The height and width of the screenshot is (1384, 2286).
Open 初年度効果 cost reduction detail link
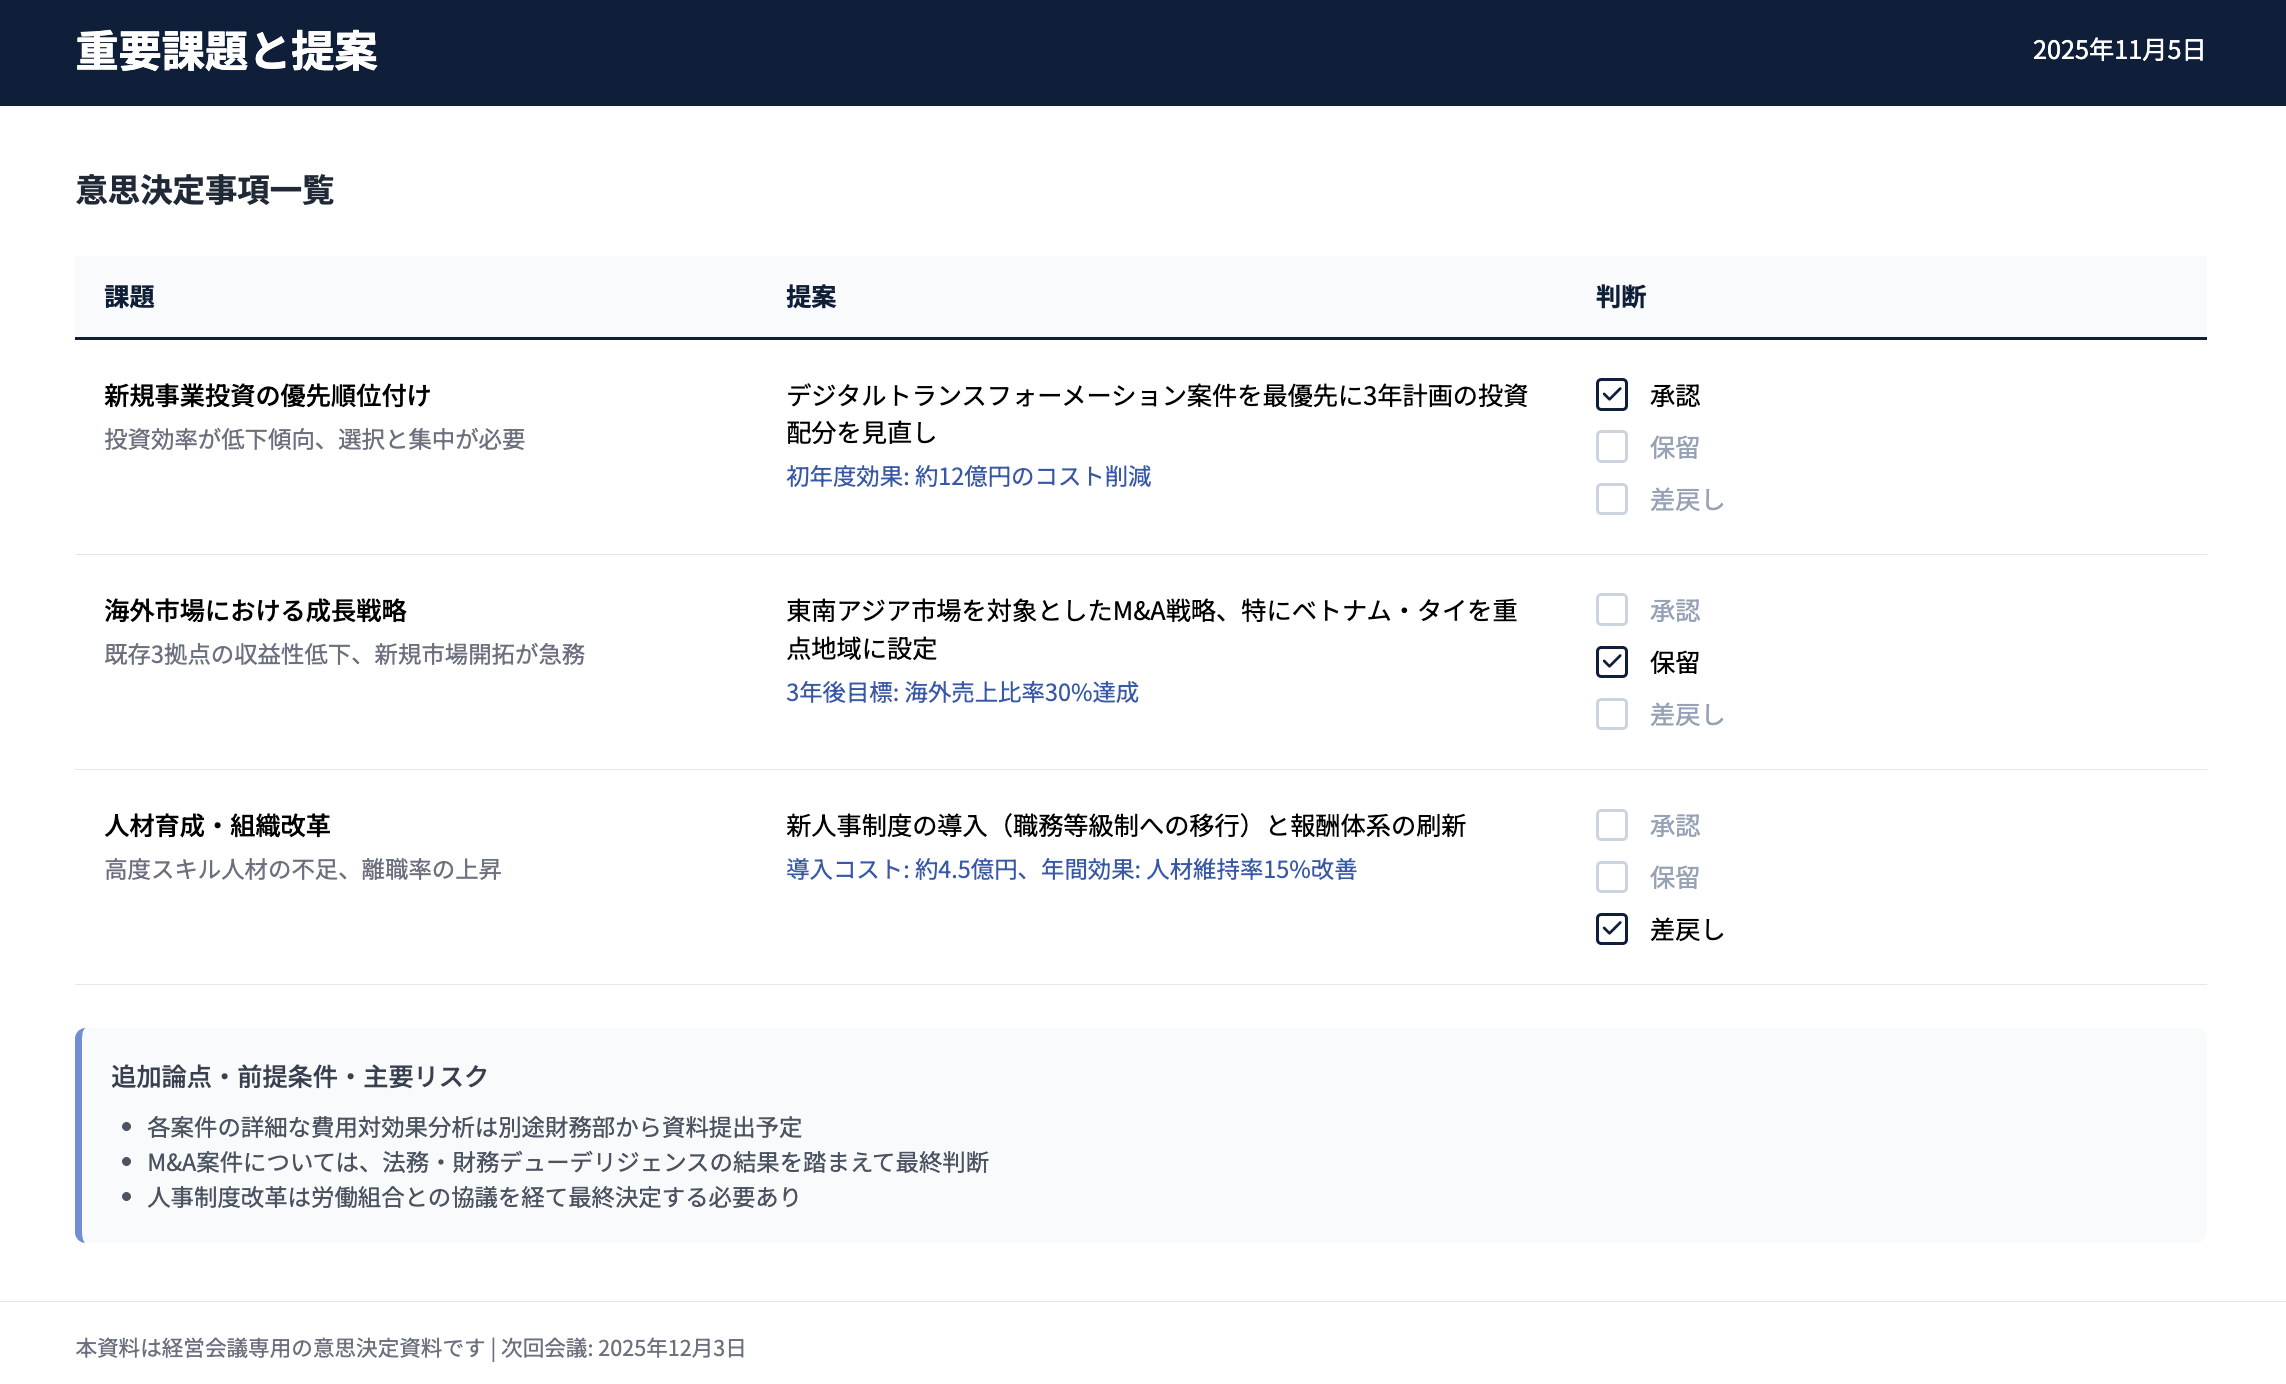[x=968, y=477]
